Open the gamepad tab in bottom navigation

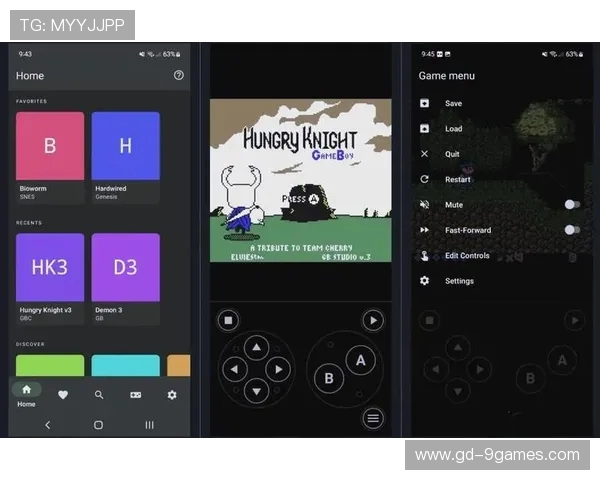(x=136, y=395)
